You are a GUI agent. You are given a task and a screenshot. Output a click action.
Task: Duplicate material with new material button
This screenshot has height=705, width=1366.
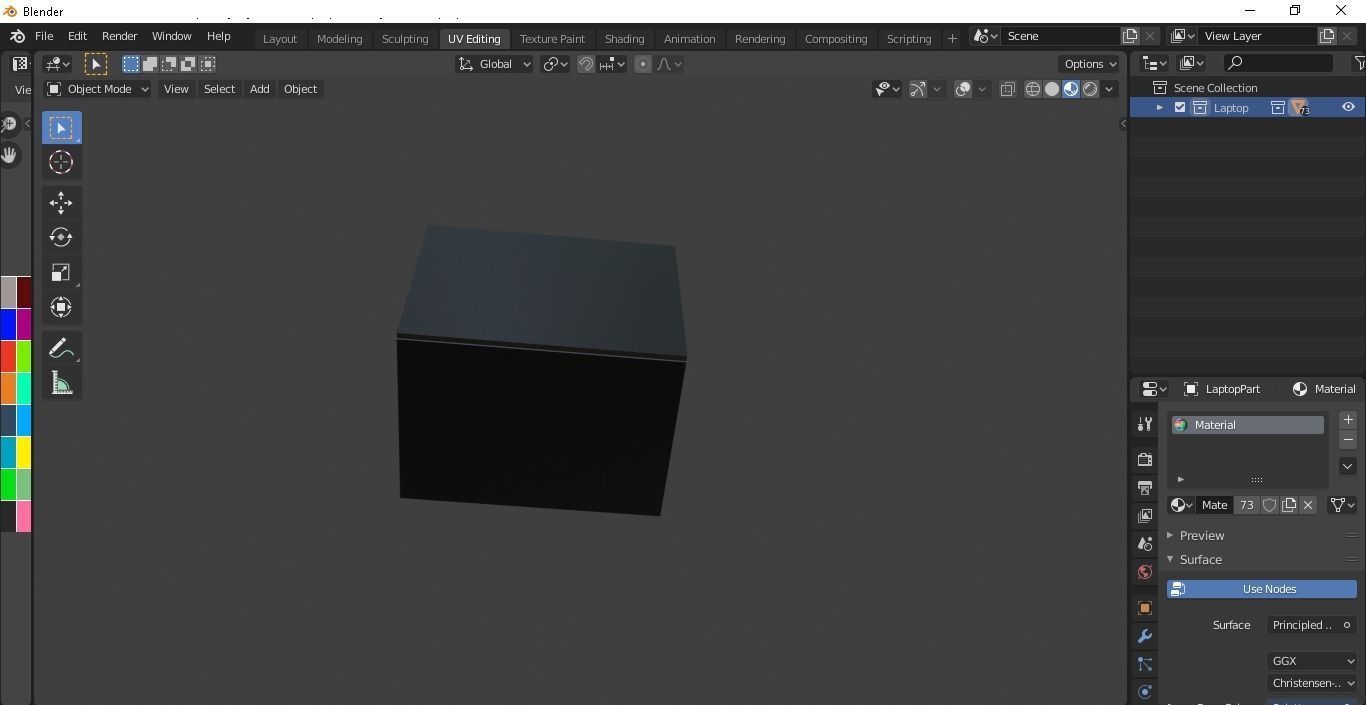pos(1289,505)
